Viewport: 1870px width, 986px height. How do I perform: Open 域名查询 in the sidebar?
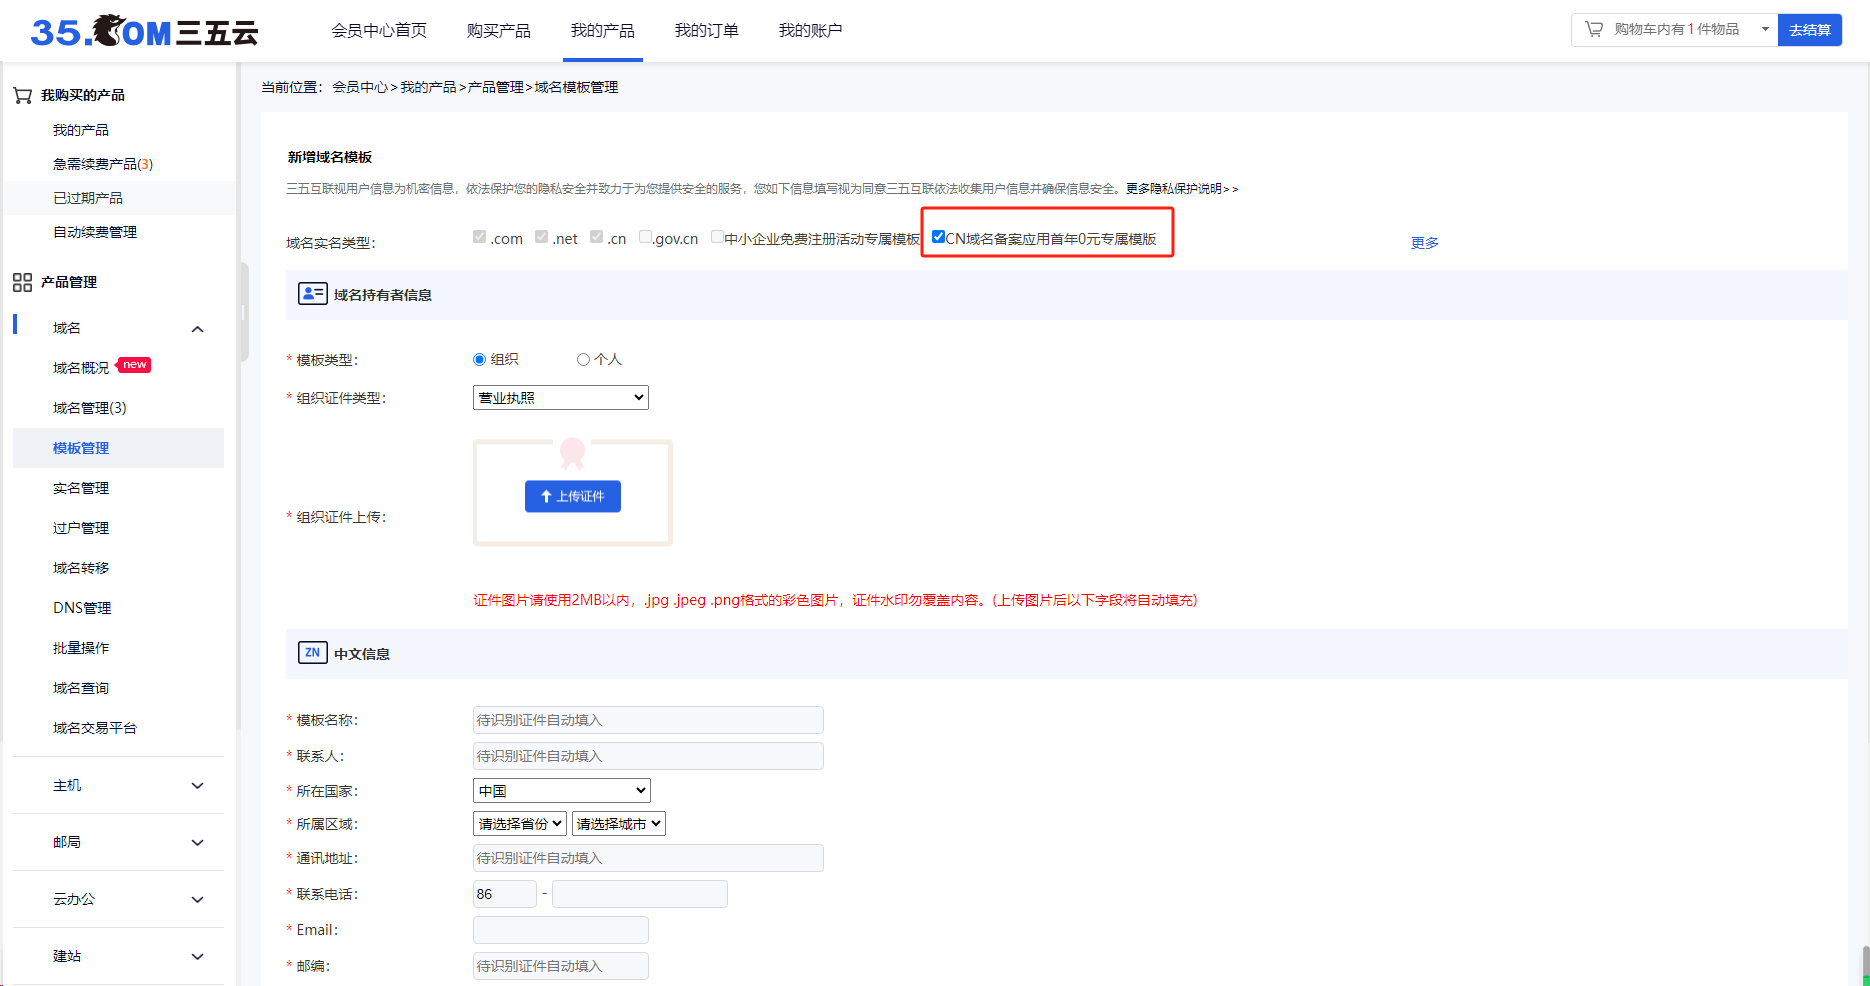tap(81, 688)
